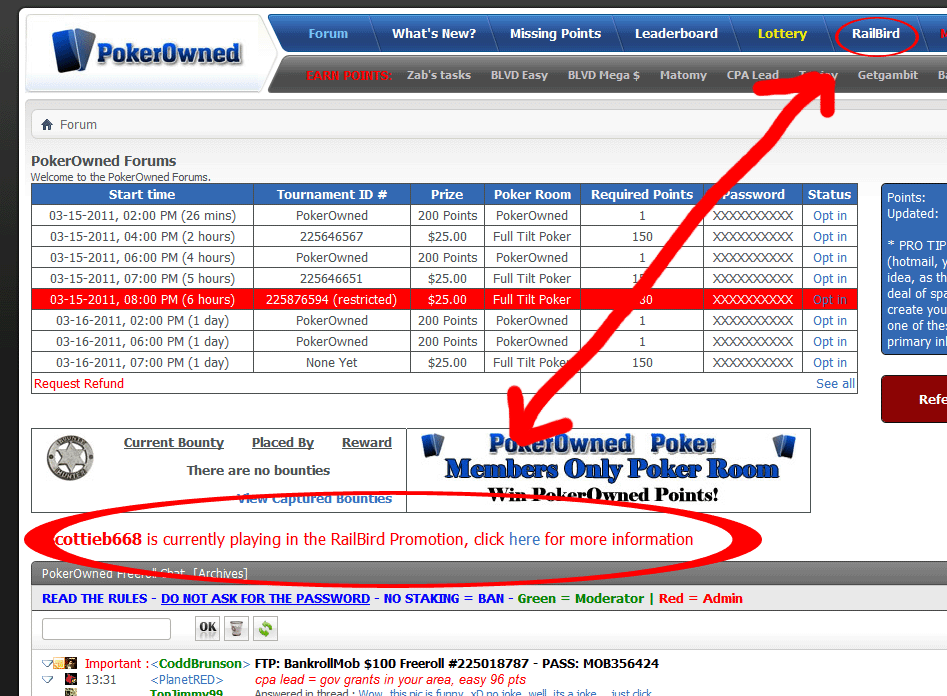Opt in to 02:00 PM 03-15 tournament
This screenshot has height=696, width=947.
pyautogui.click(x=829, y=216)
